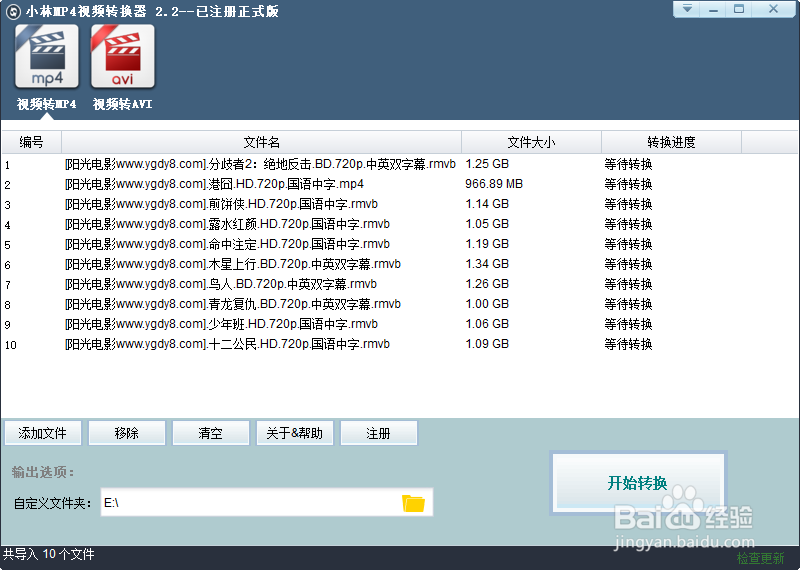The height and width of the screenshot is (570, 800).
Task: Start conversion with 开始转换 button
Action: point(638,483)
